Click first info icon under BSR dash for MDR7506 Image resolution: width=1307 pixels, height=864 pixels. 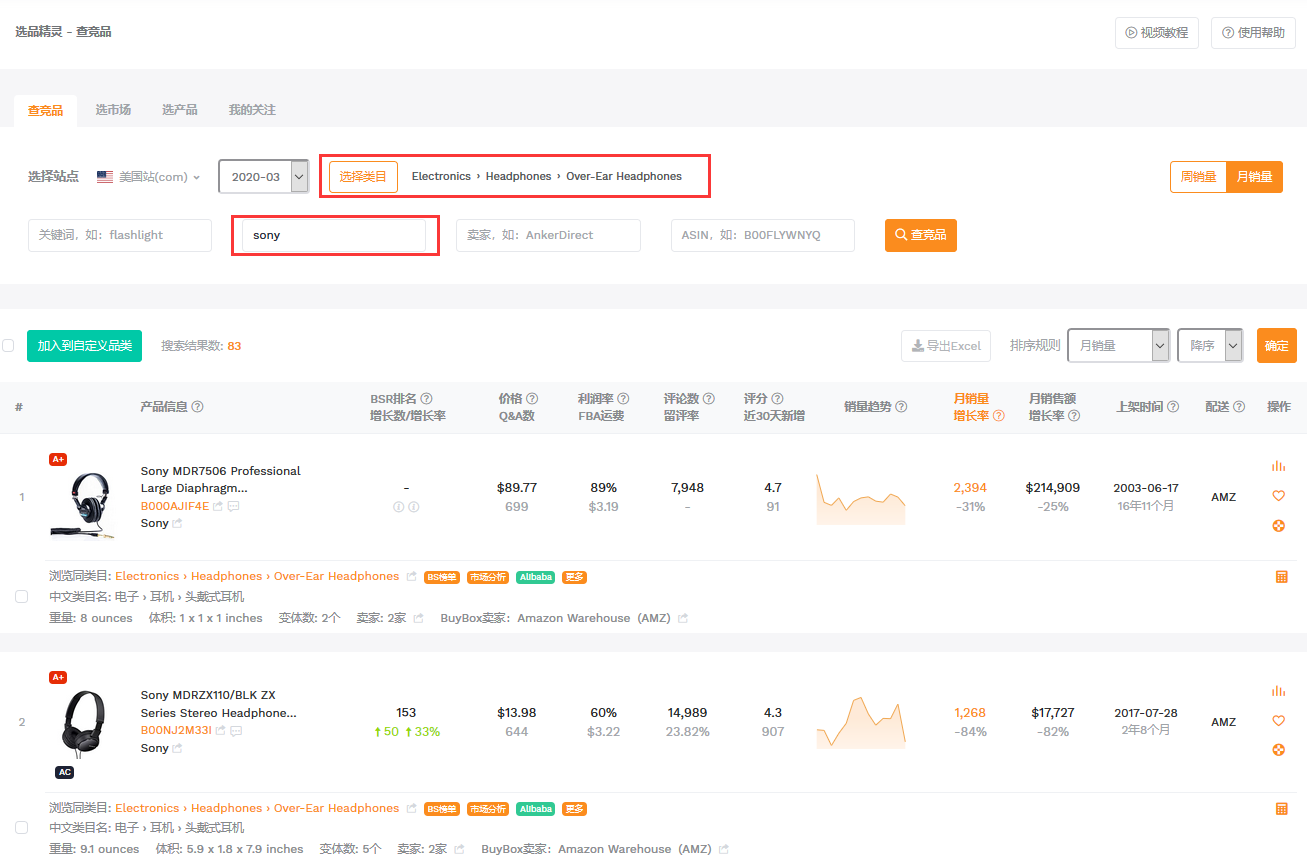[398, 507]
